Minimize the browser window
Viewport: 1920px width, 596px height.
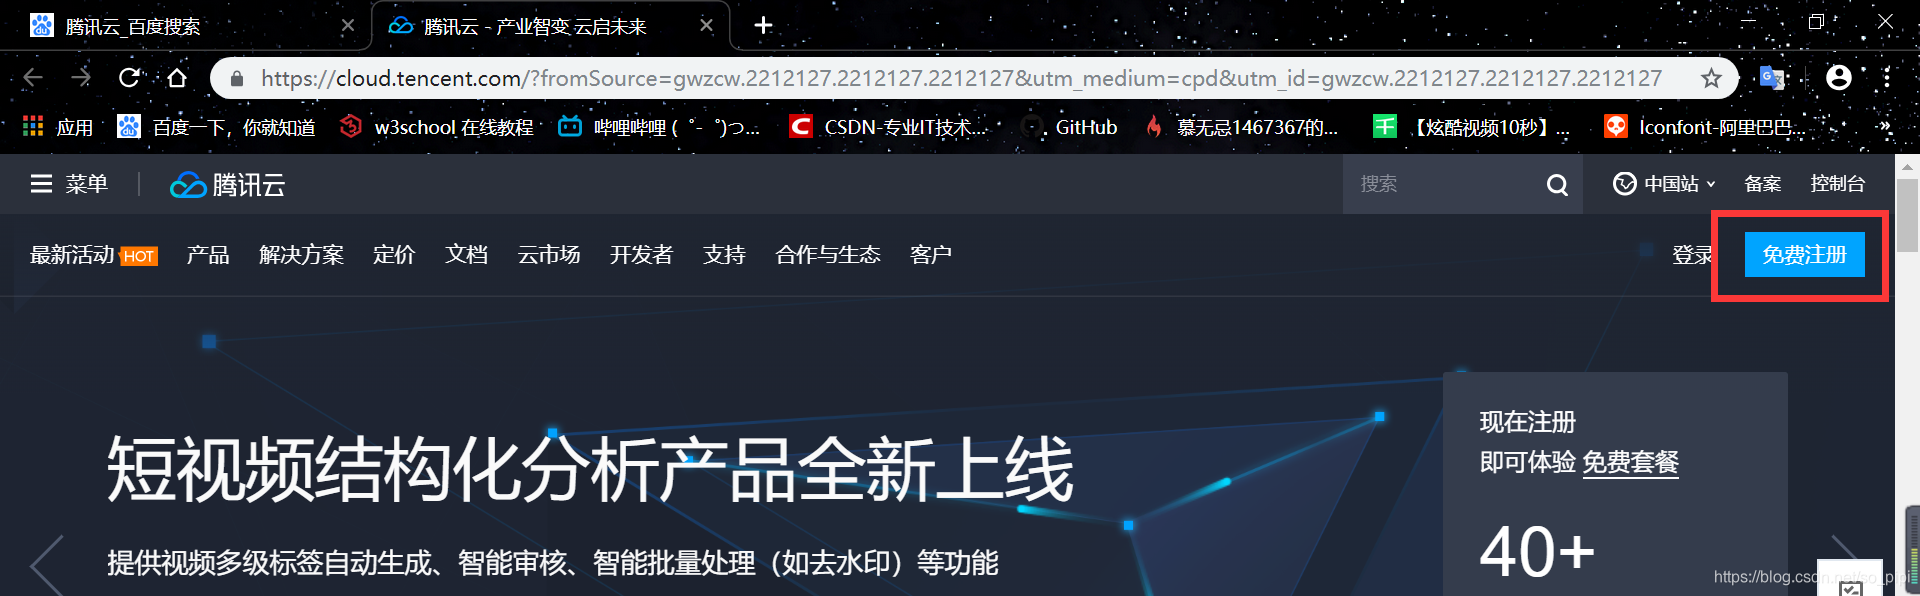1748,22
